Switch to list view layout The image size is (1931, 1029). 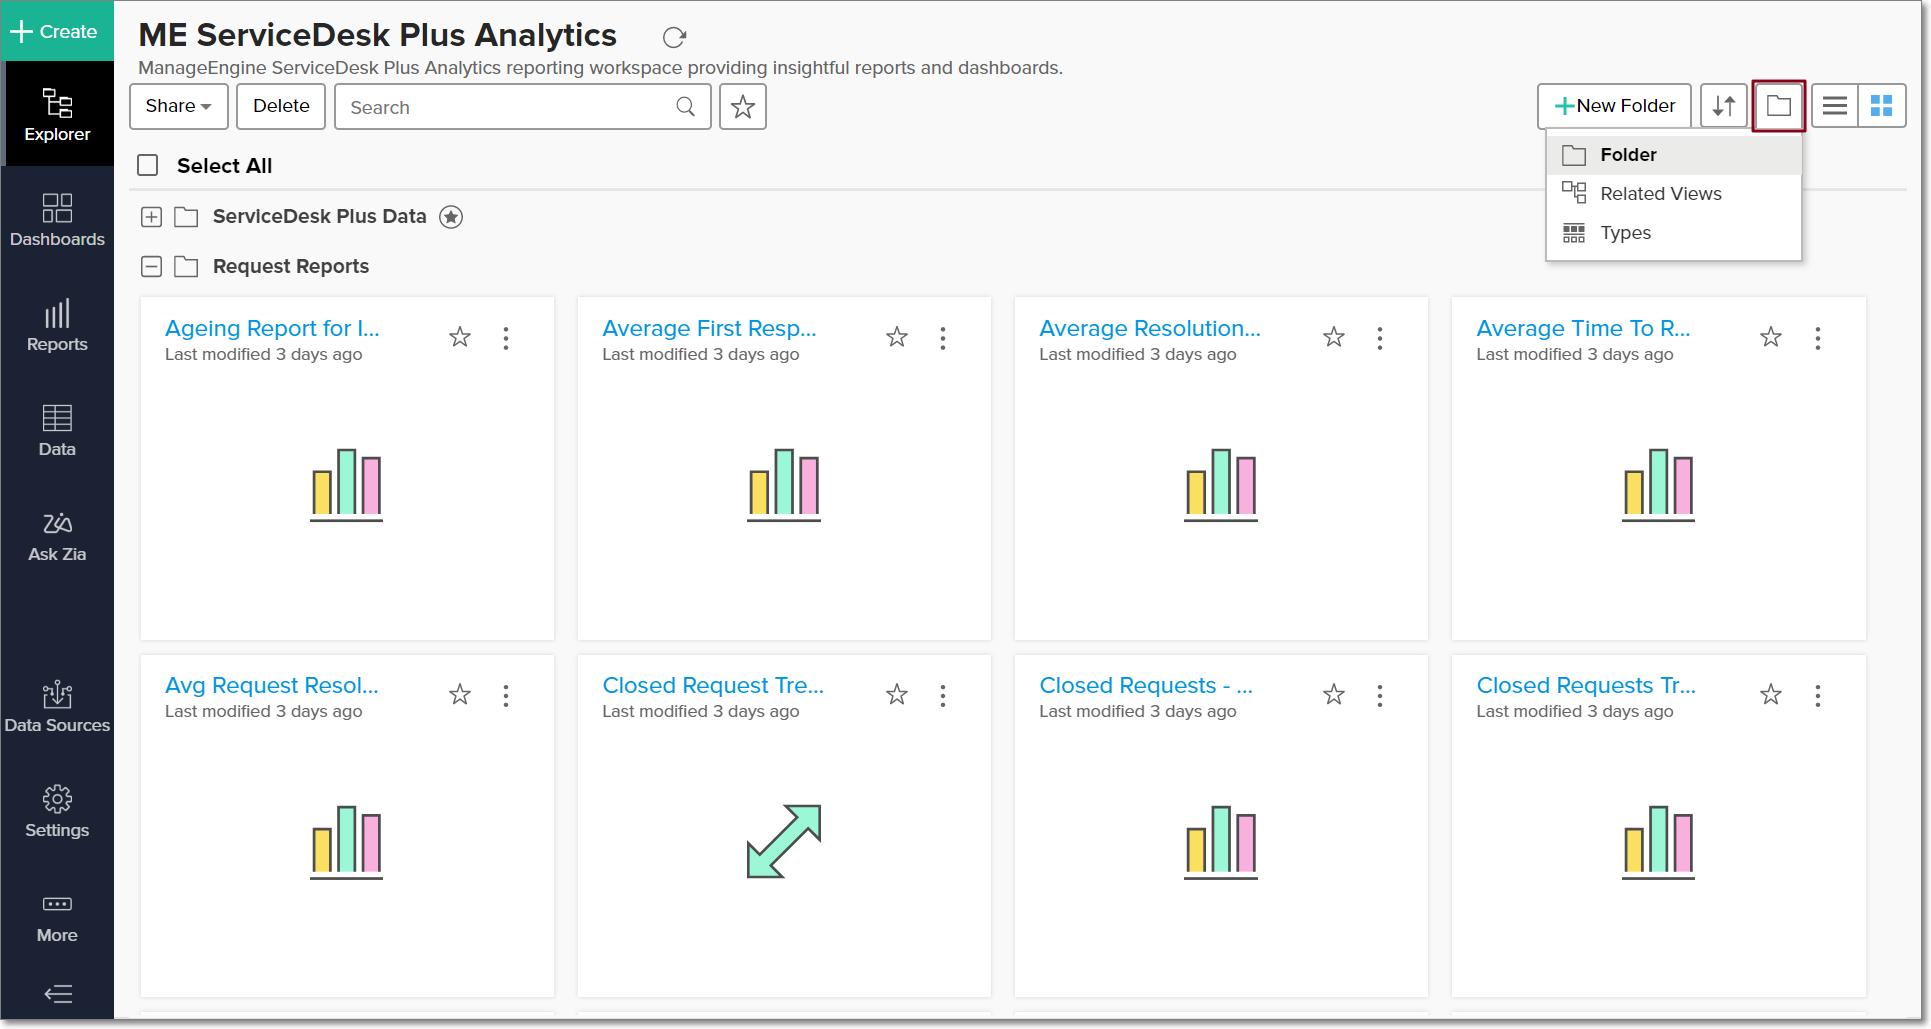pos(1834,106)
